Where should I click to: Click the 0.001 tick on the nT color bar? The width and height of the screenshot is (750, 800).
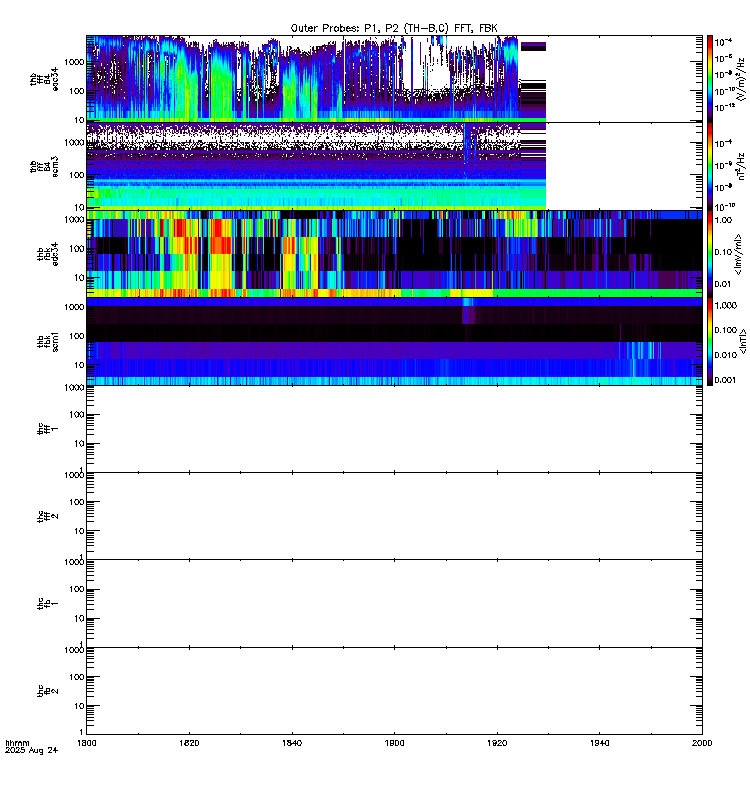tap(726, 380)
